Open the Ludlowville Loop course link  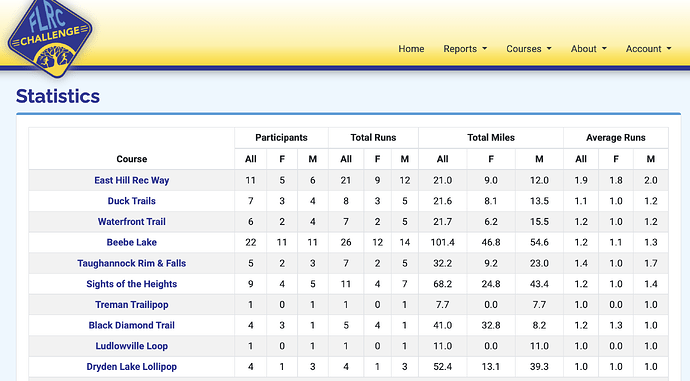132,346
